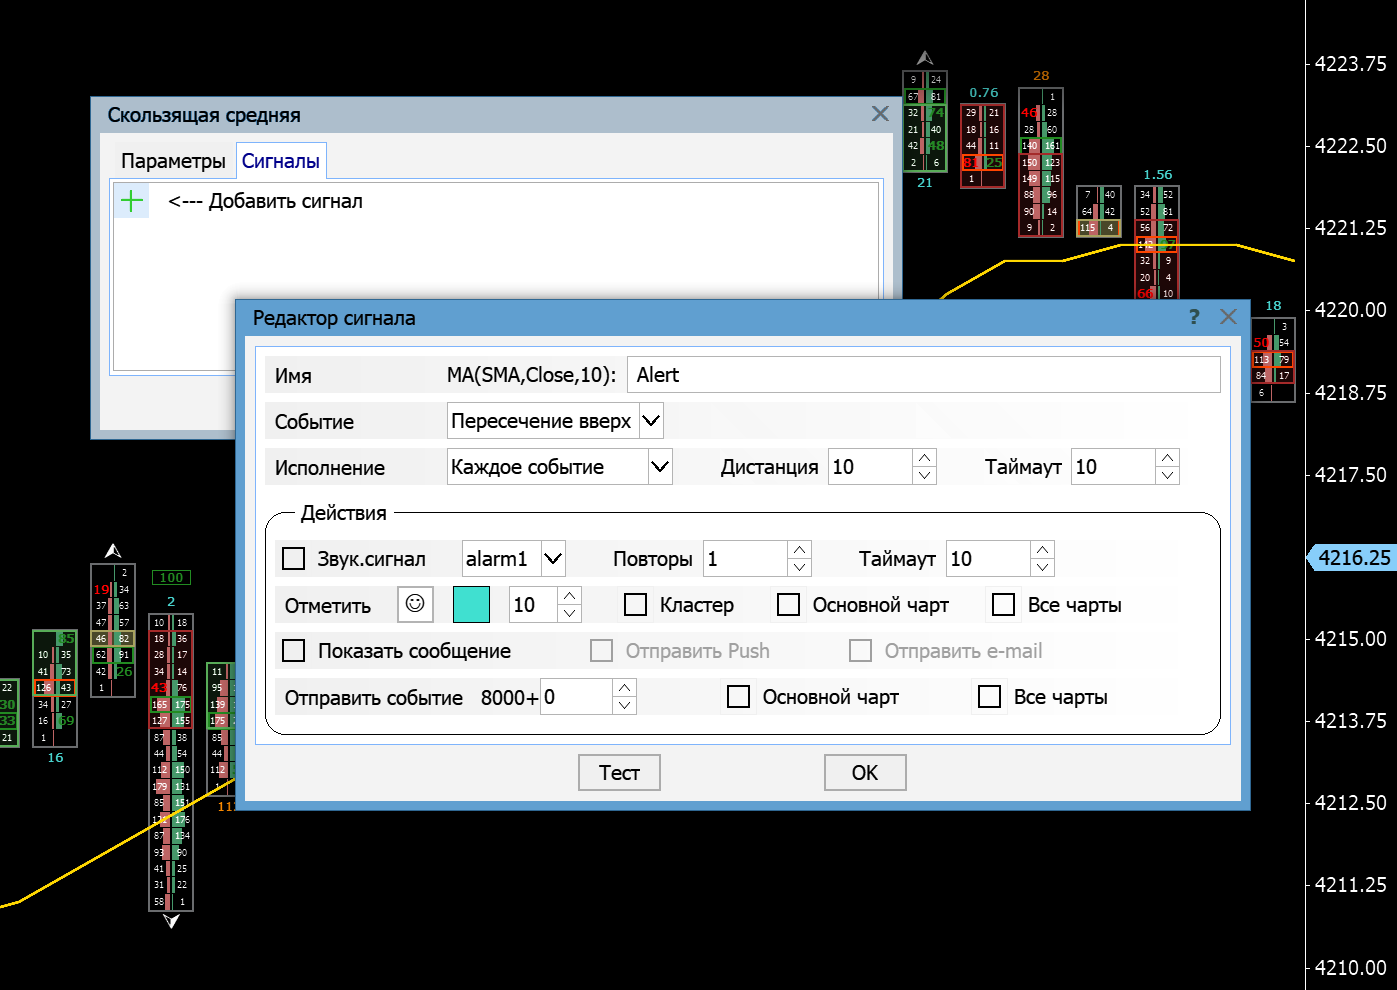The width and height of the screenshot is (1397, 990).
Task: Open the smiley marker symbol picker
Action: (415, 604)
